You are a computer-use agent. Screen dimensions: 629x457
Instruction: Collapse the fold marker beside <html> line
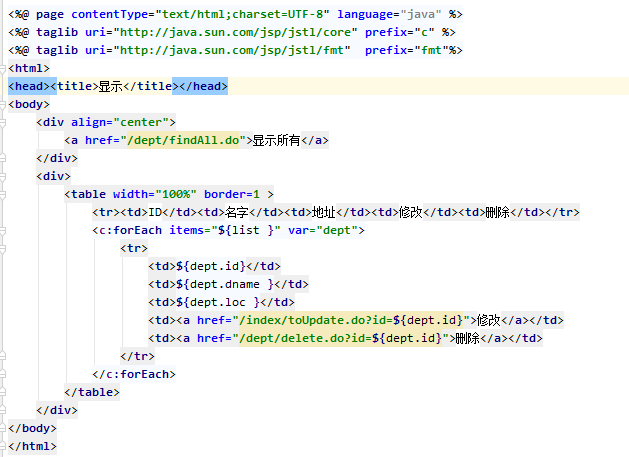(2, 68)
